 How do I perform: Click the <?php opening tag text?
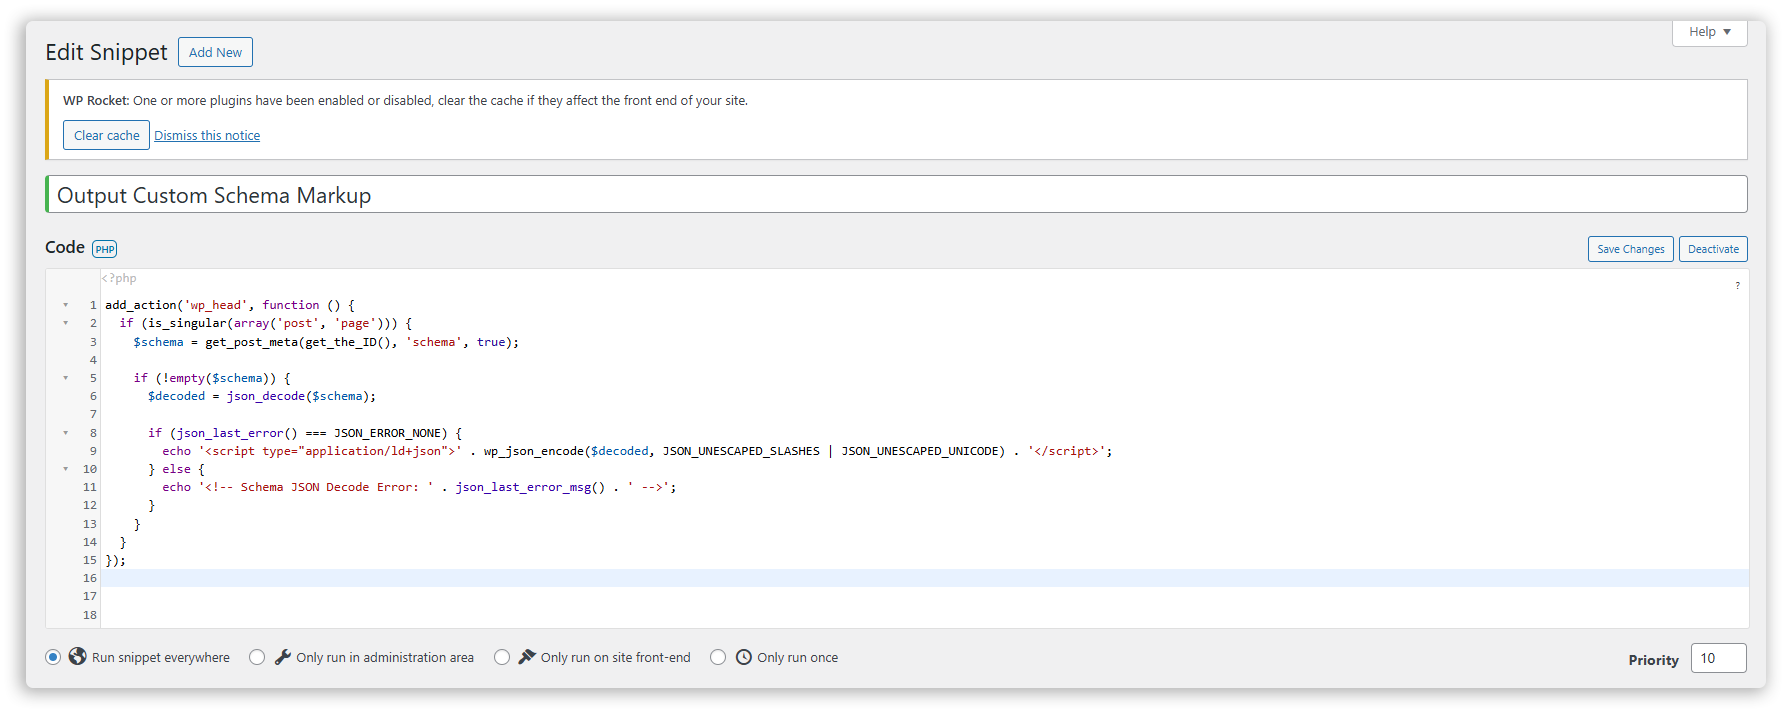coord(119,278)
